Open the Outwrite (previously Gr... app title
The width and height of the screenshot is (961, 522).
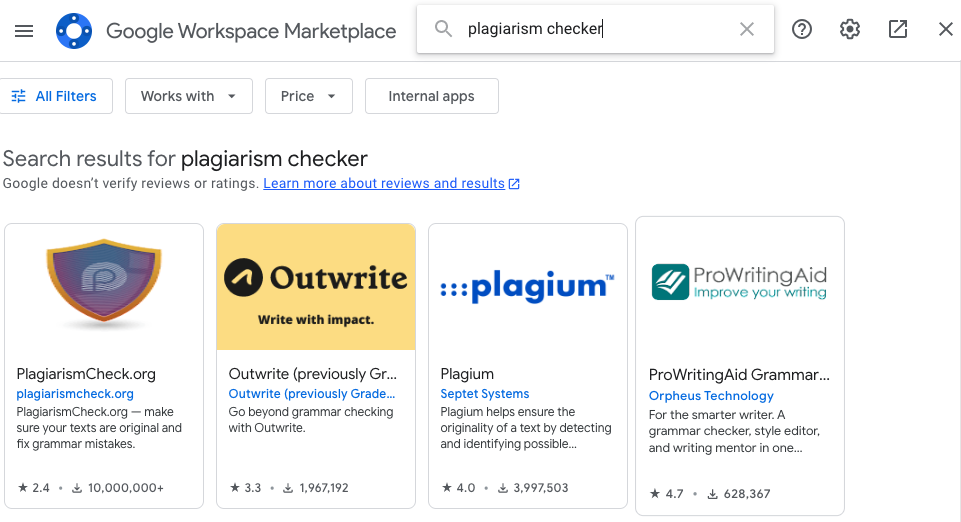[313, 374]
